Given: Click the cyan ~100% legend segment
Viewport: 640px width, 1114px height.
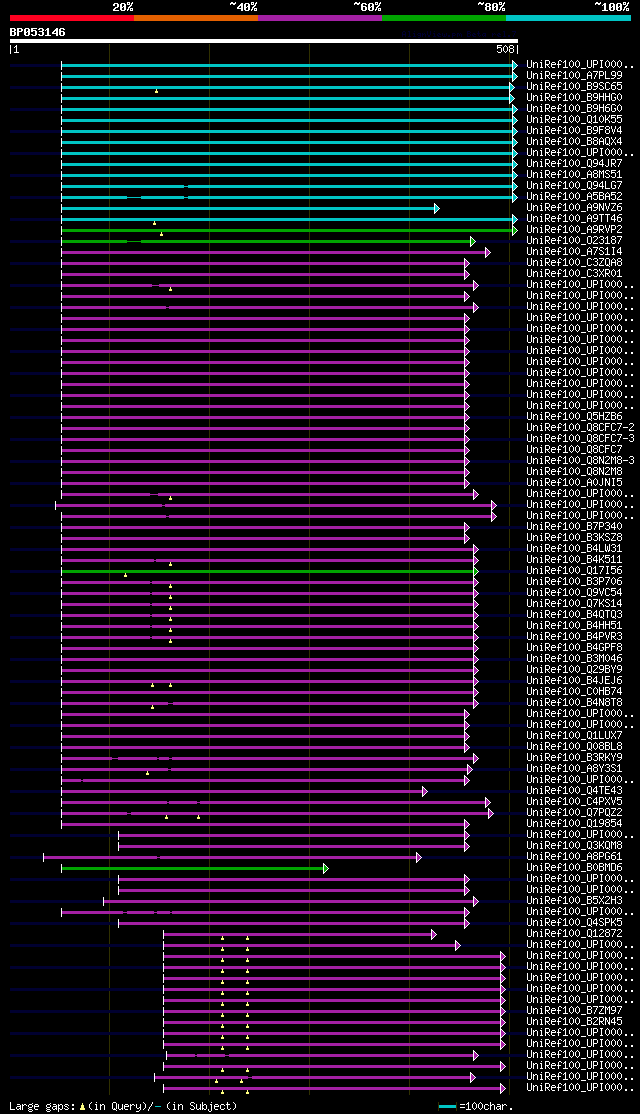Looking at the screenshot, I should (x=568, y=18).
